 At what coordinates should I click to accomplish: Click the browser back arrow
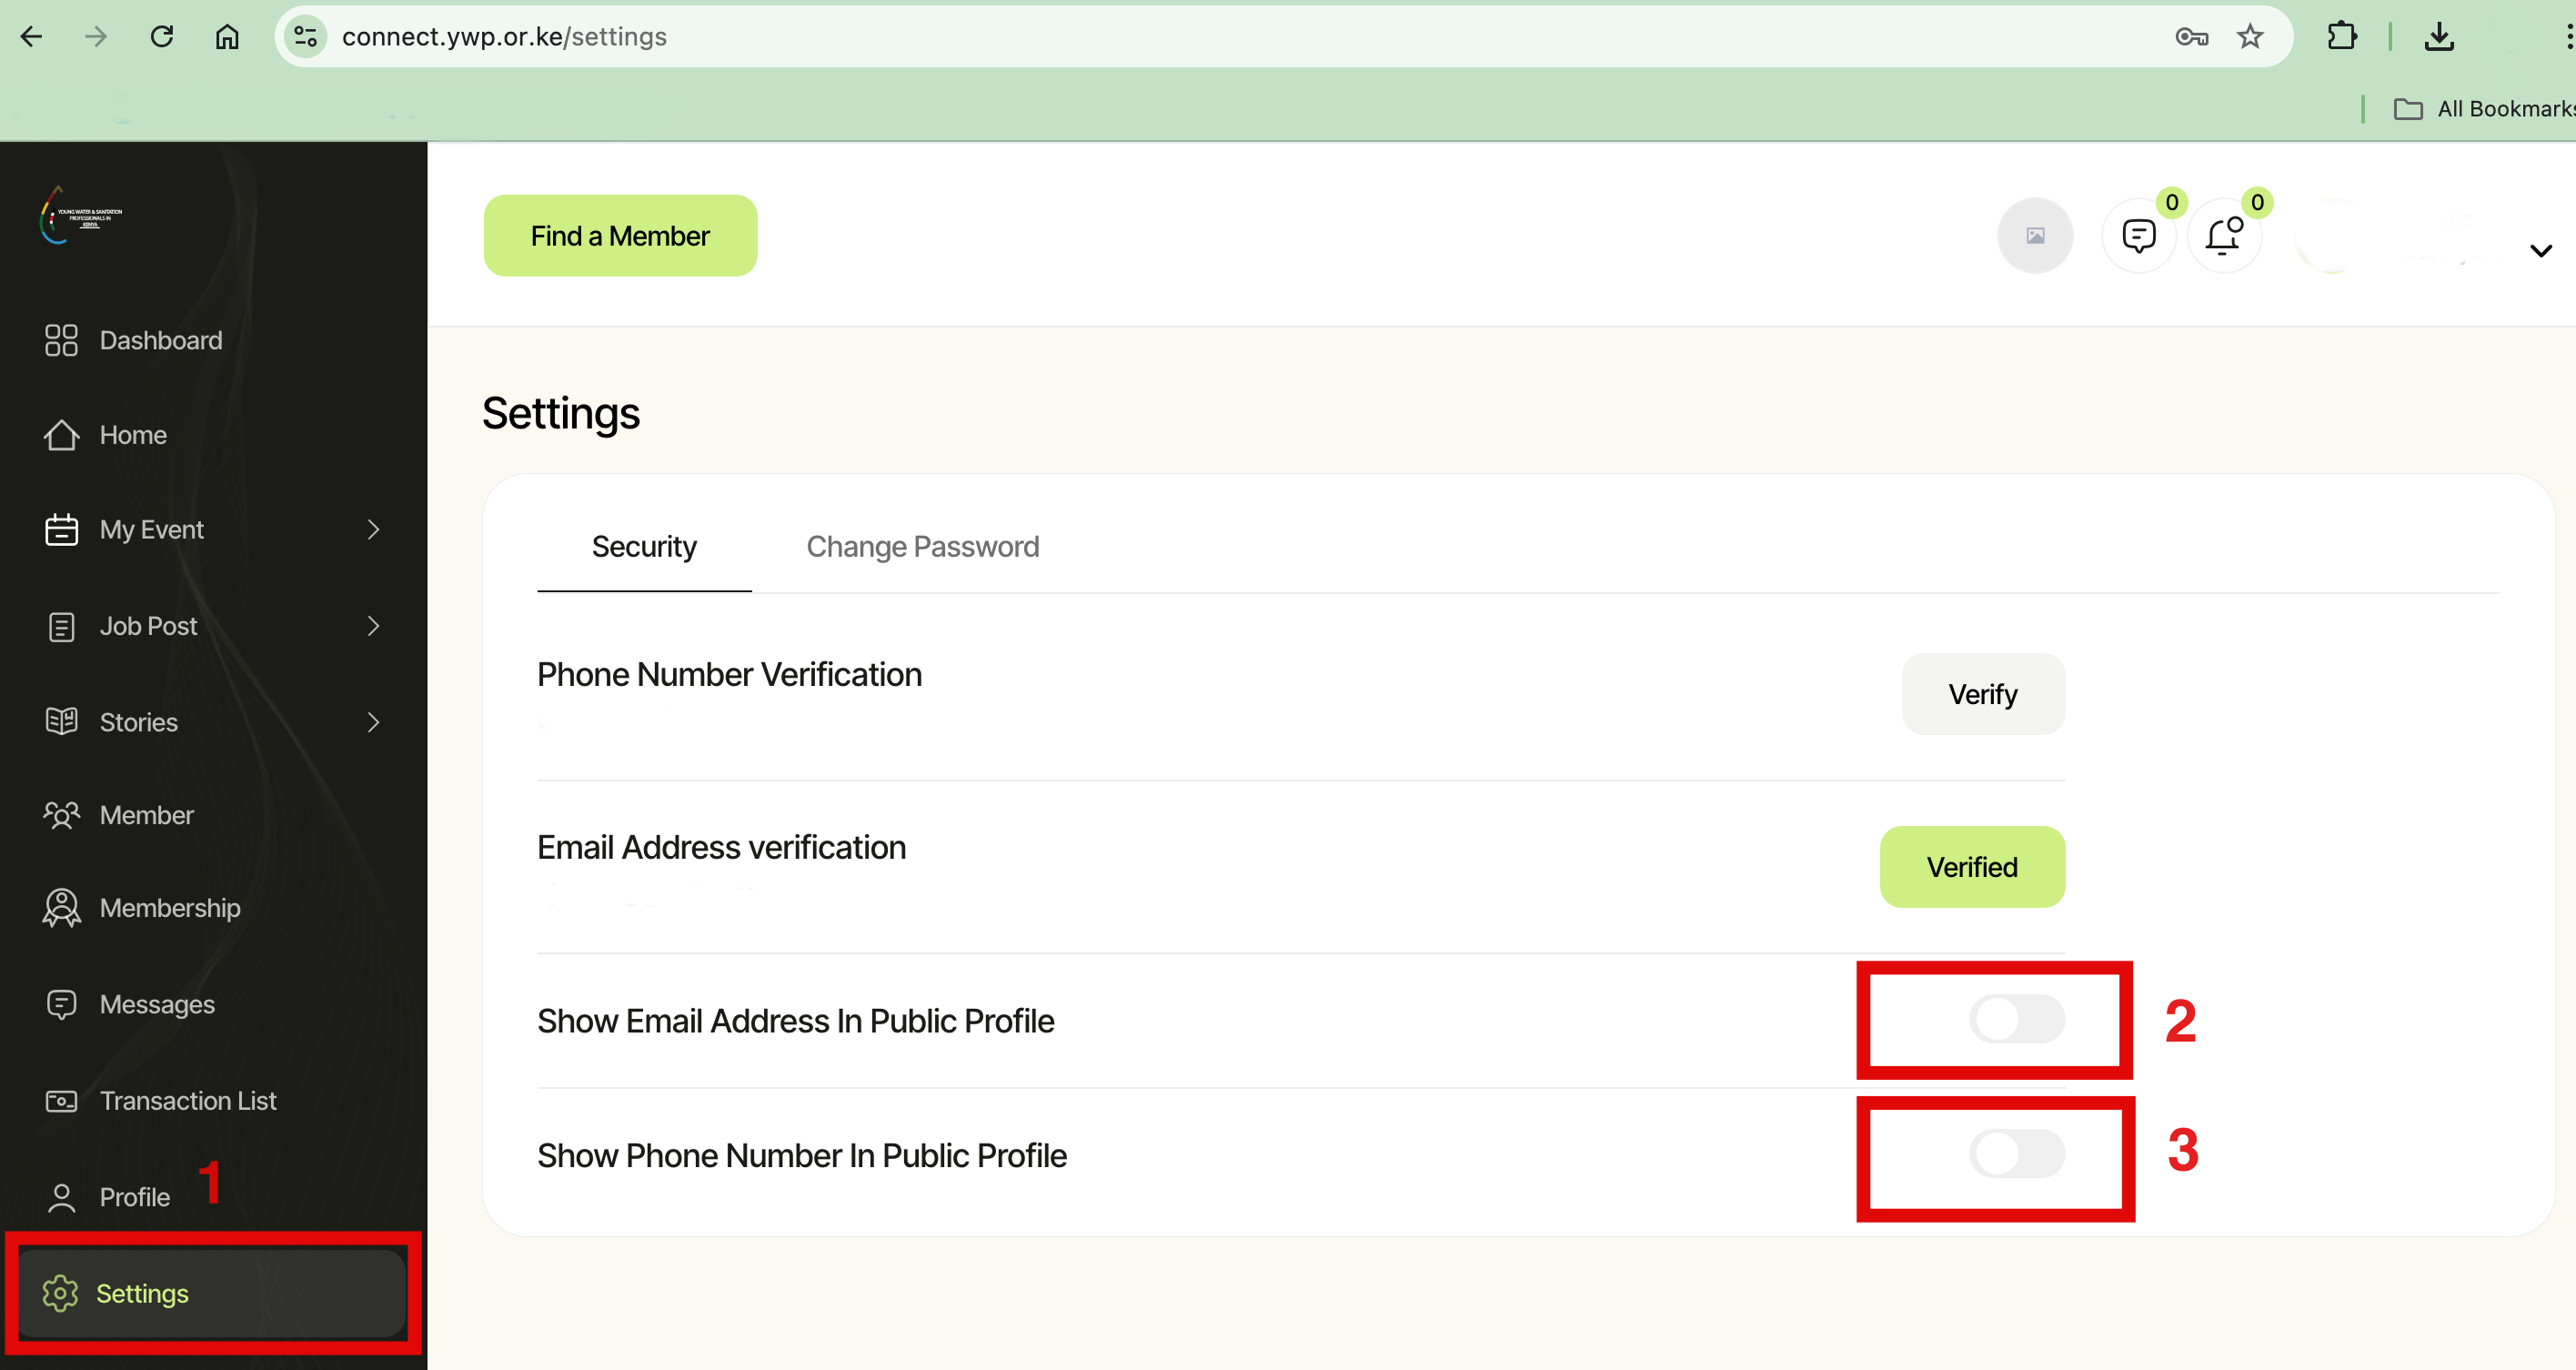32,37
